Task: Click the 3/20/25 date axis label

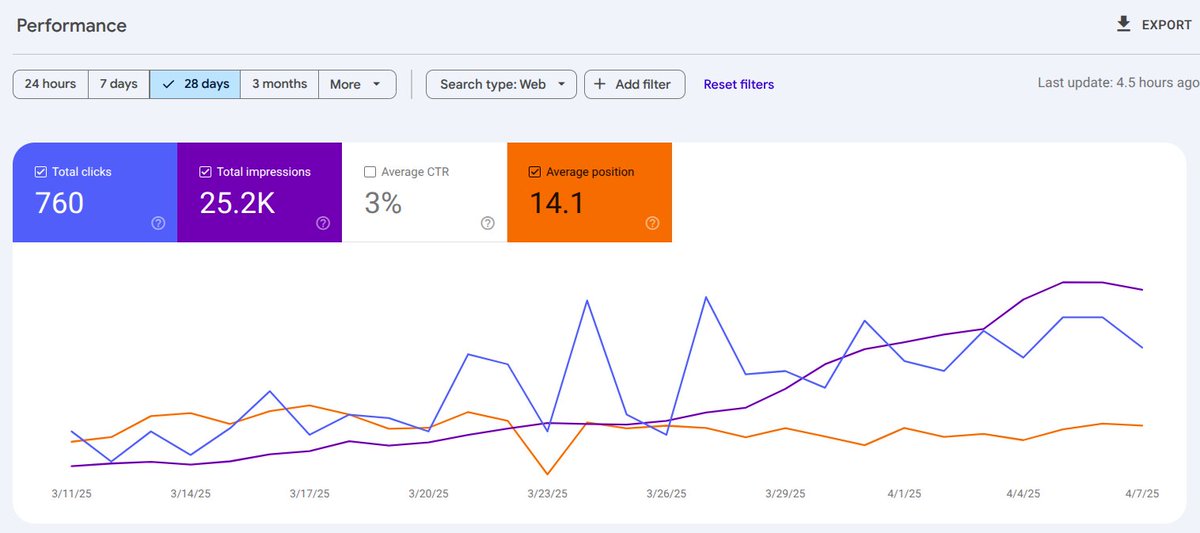Action: point(428,494)
